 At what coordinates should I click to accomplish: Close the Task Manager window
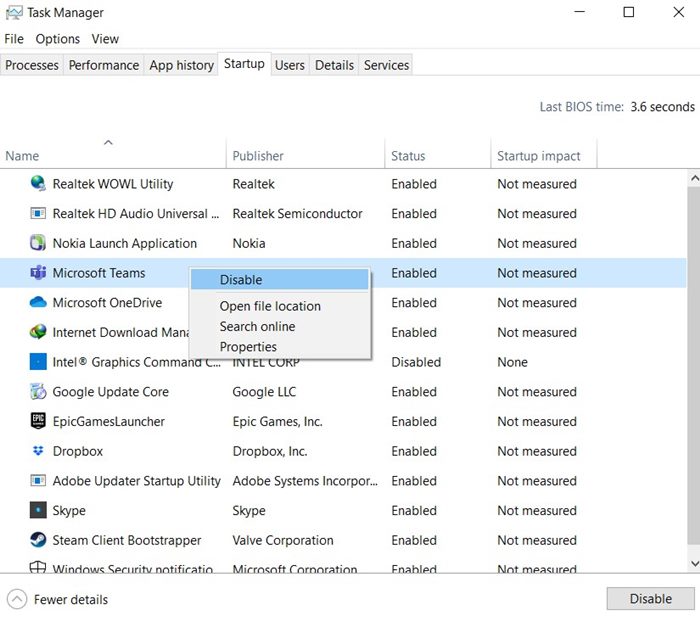click(679, 12)
